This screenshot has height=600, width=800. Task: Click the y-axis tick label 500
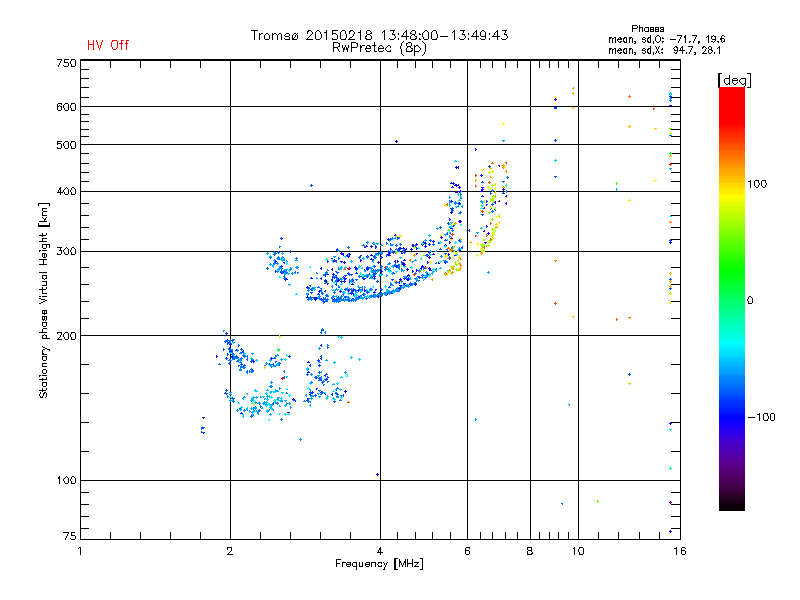coord(66,145)
